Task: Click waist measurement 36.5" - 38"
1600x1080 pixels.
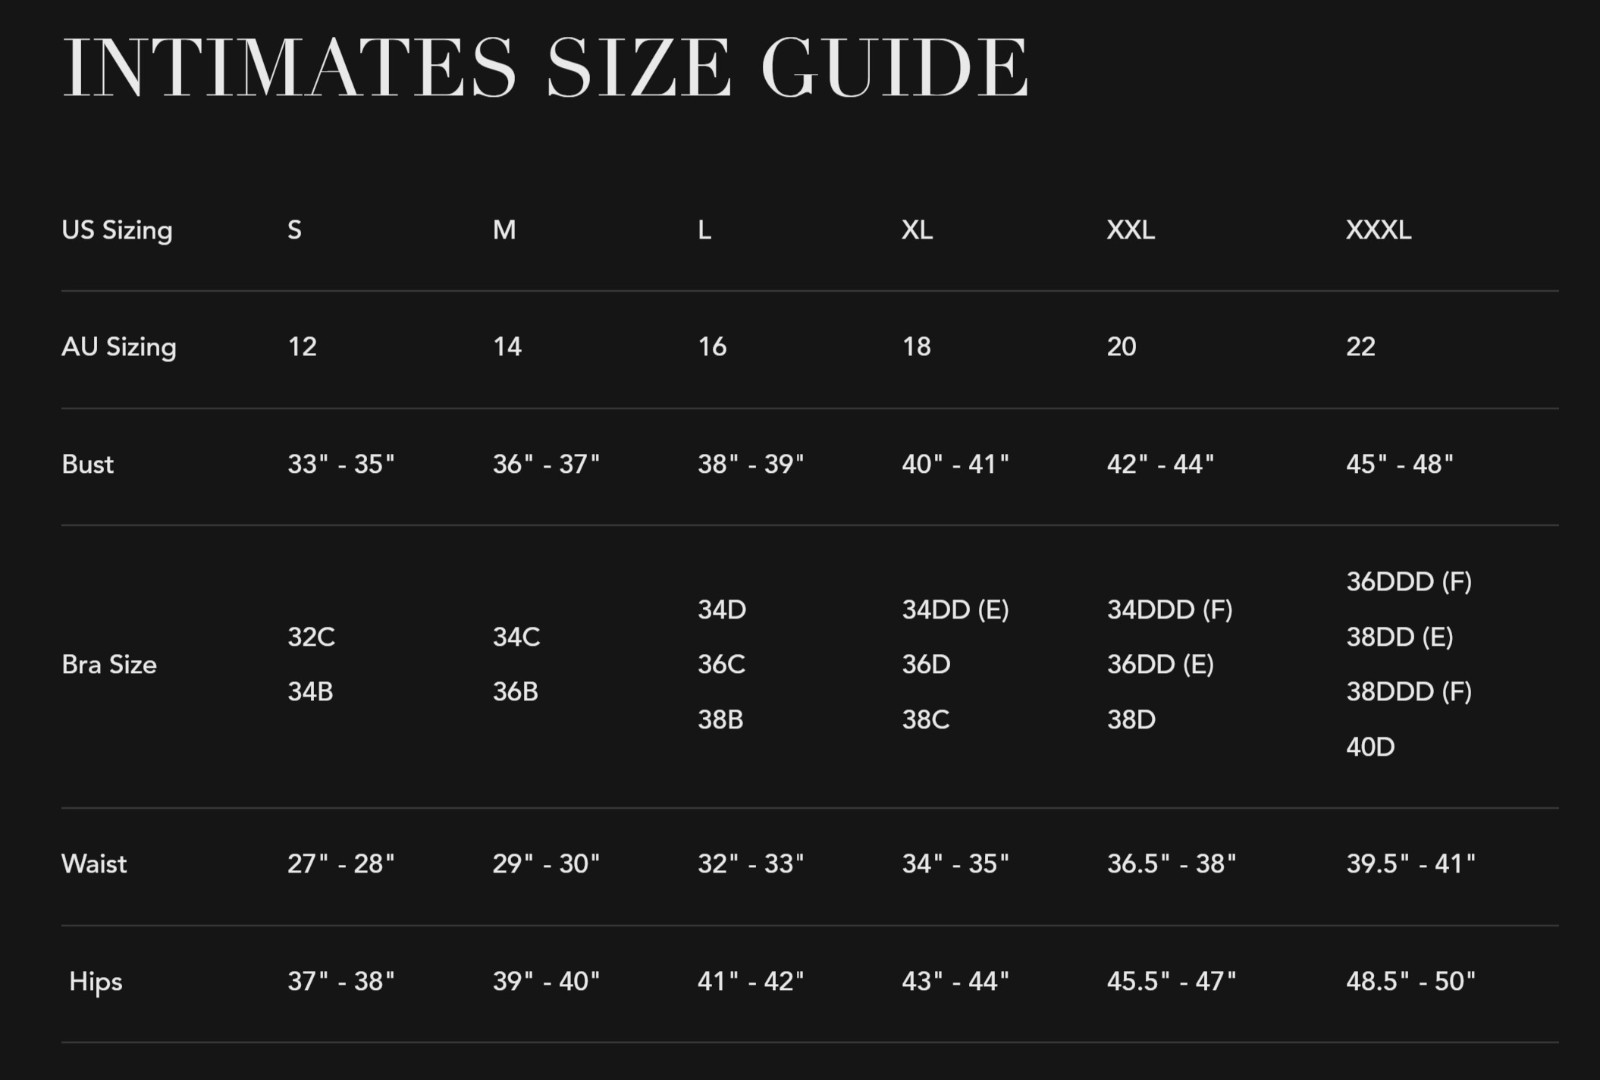Action: (x=1171, y=864)
